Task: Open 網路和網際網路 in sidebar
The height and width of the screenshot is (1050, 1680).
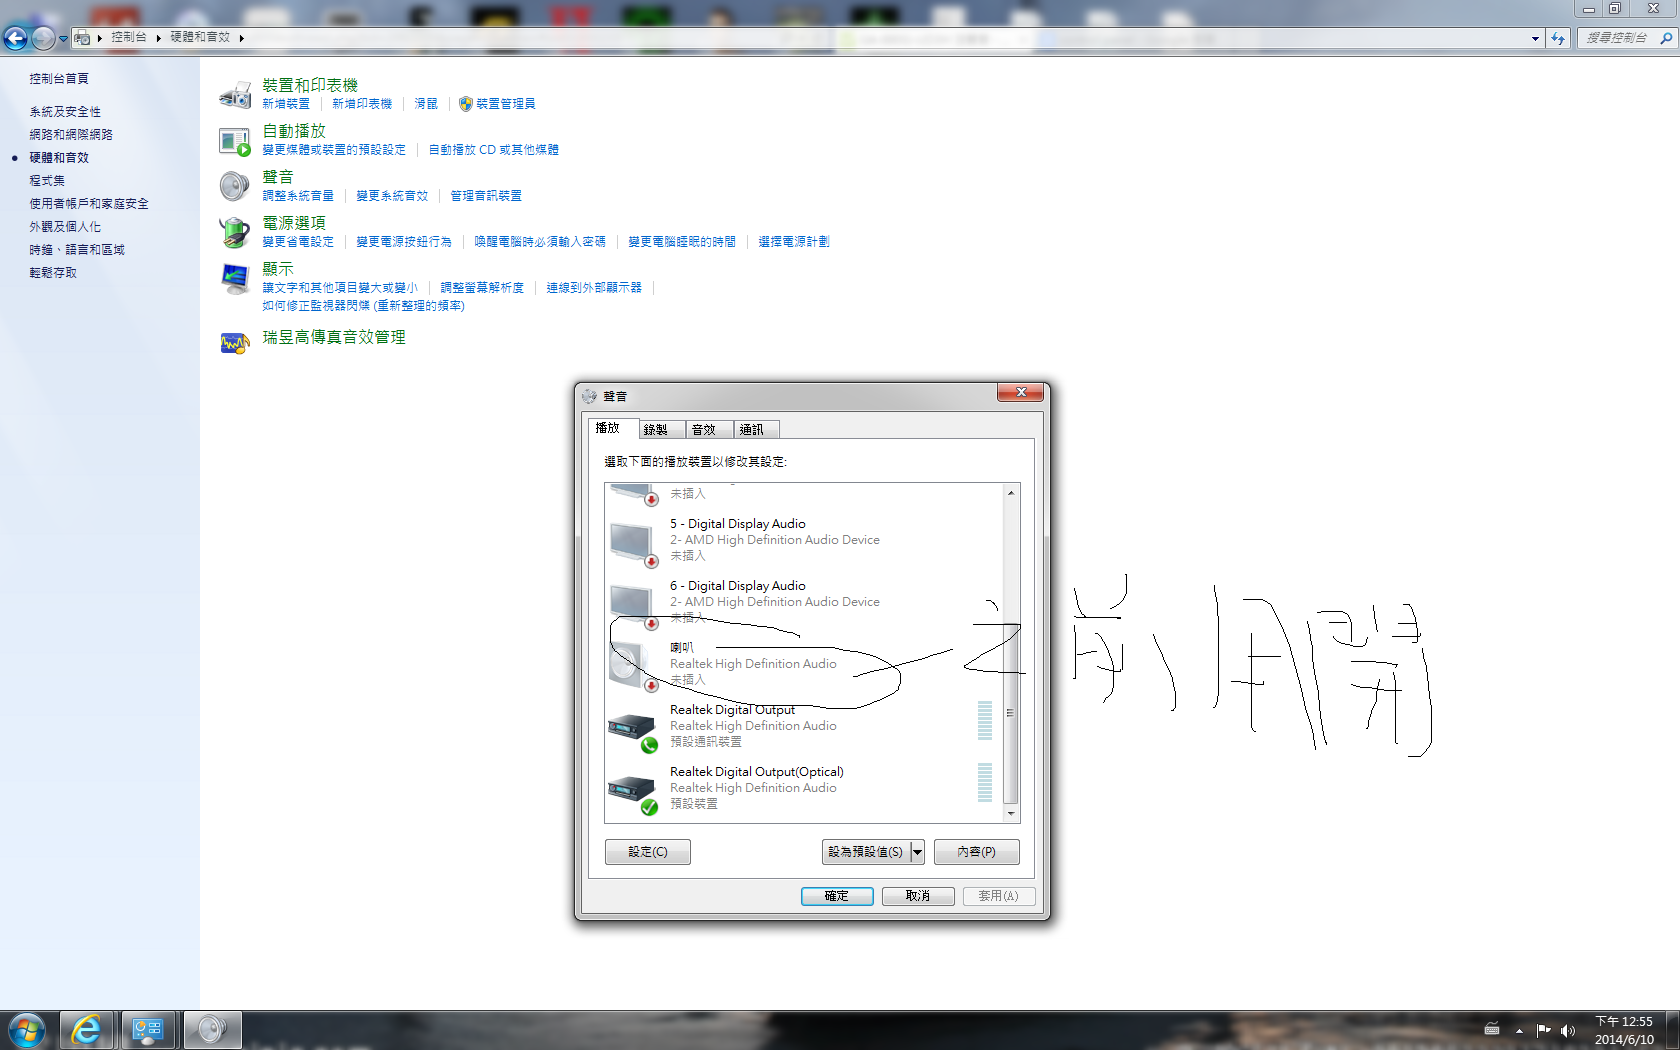Action: (71, 134)
